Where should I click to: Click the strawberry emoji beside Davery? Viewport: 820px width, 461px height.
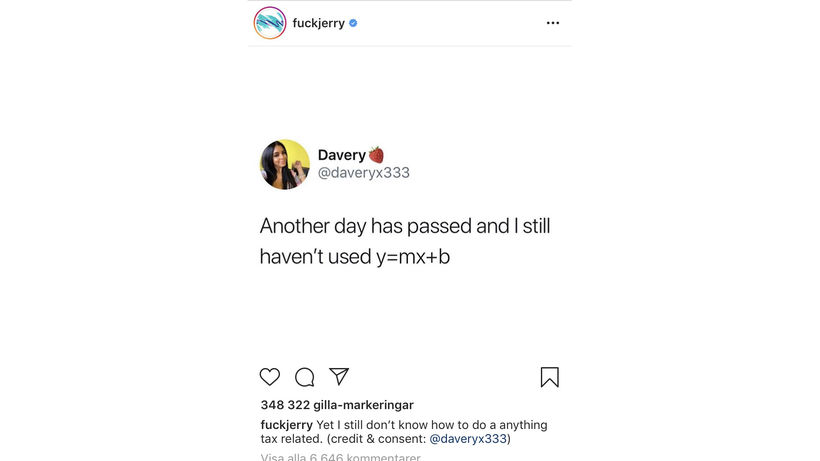click(x=376, y=155)
